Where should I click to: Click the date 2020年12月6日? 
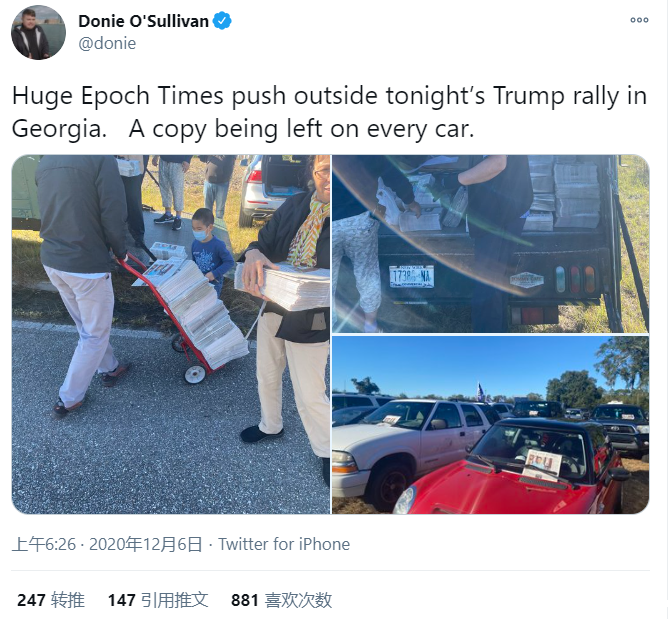[145, 544]
